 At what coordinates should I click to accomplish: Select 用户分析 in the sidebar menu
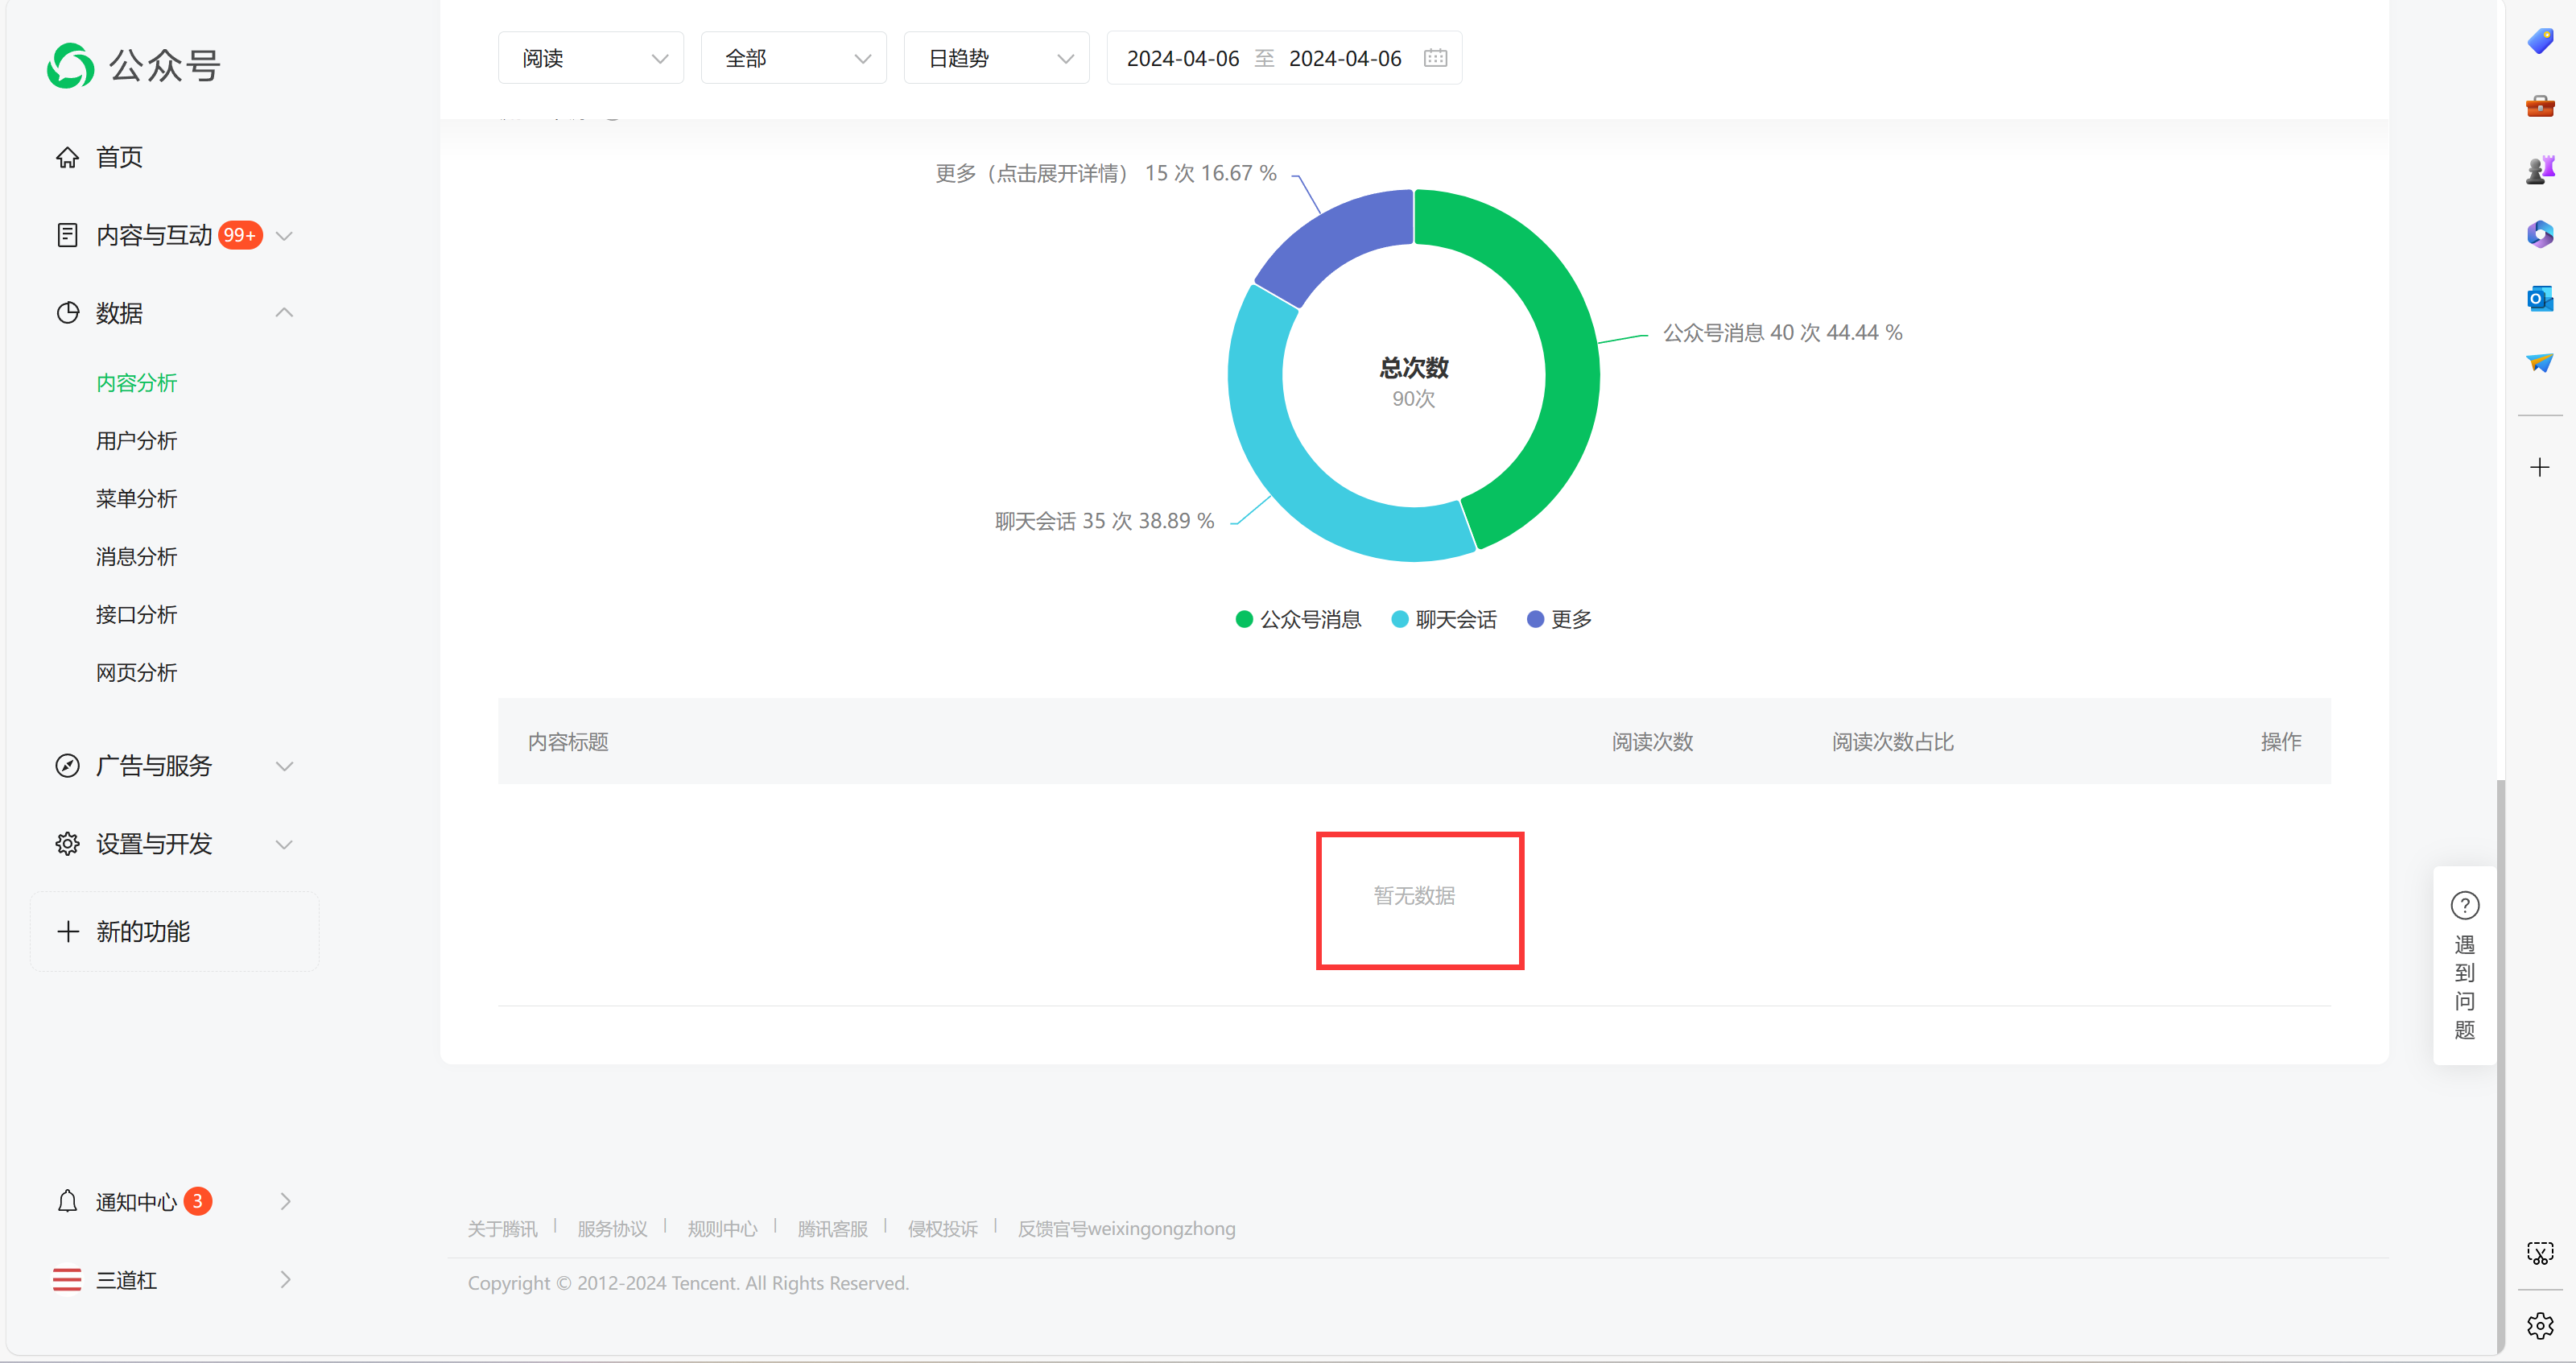point(136,441)
